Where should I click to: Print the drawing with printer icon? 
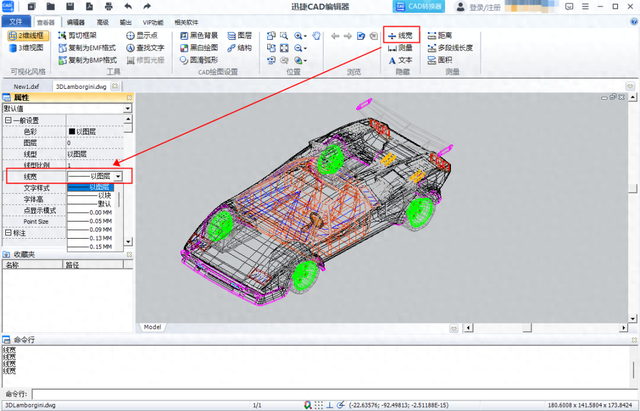point(108,7)
